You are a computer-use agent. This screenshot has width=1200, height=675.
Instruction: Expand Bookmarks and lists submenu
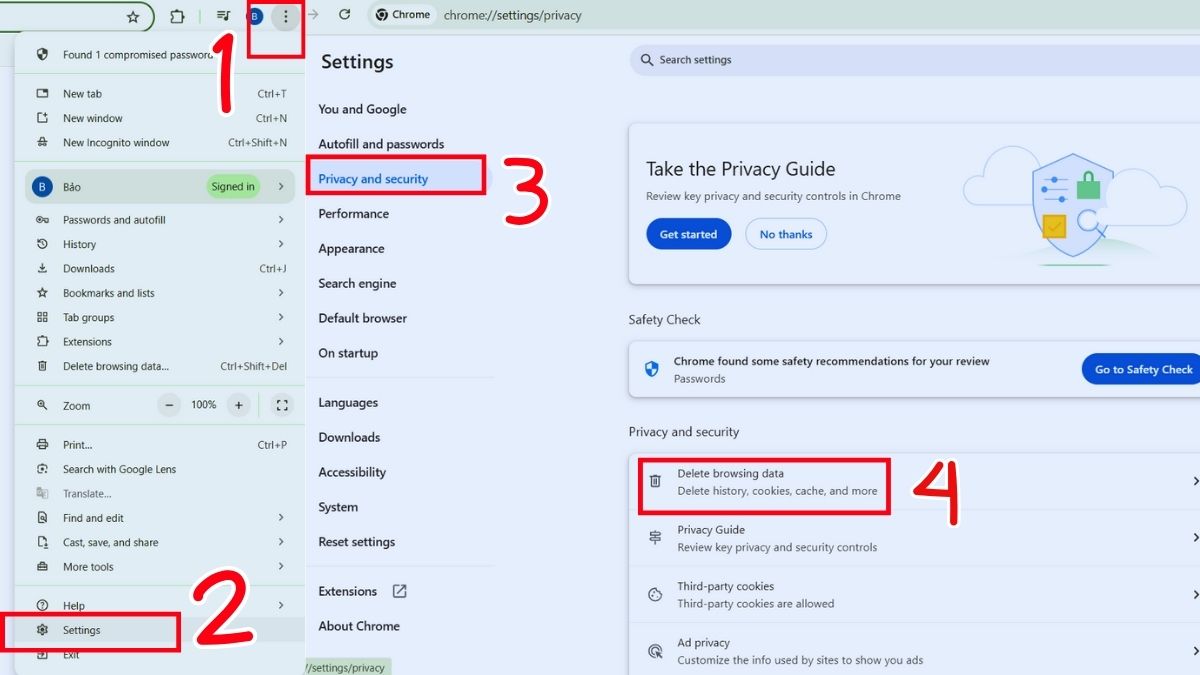click(x=160, y=293)
